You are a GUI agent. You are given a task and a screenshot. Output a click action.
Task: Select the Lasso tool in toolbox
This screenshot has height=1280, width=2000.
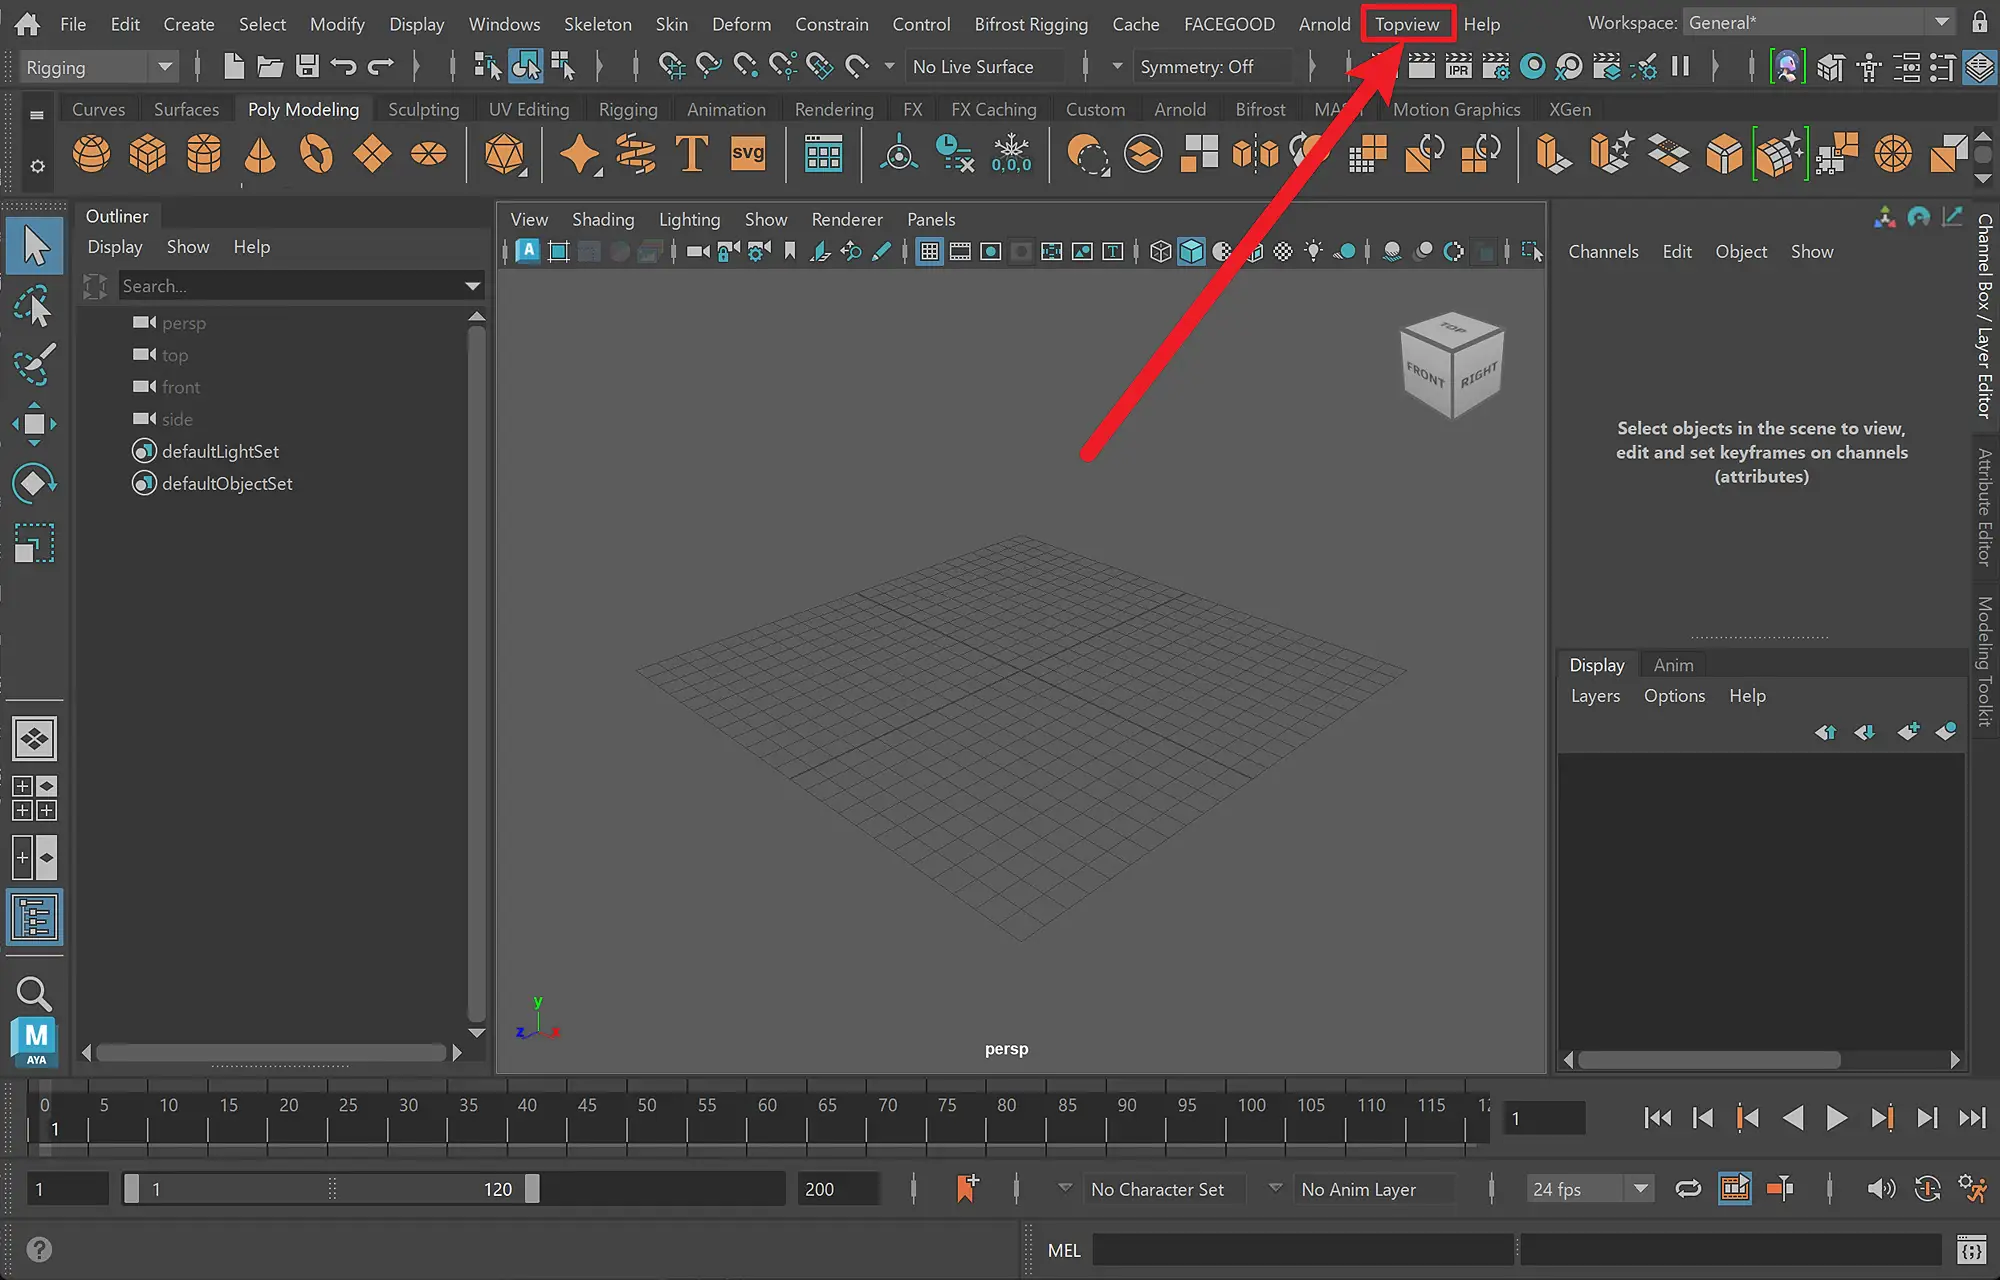(x=34, y=305)
